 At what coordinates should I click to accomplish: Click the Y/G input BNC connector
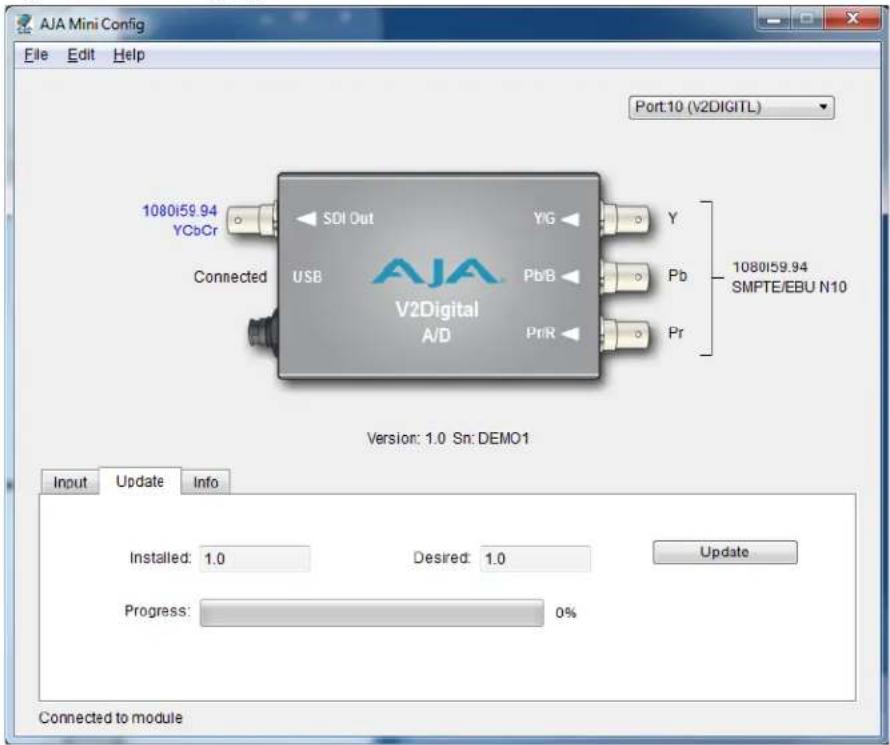click(x=625, y=219)
